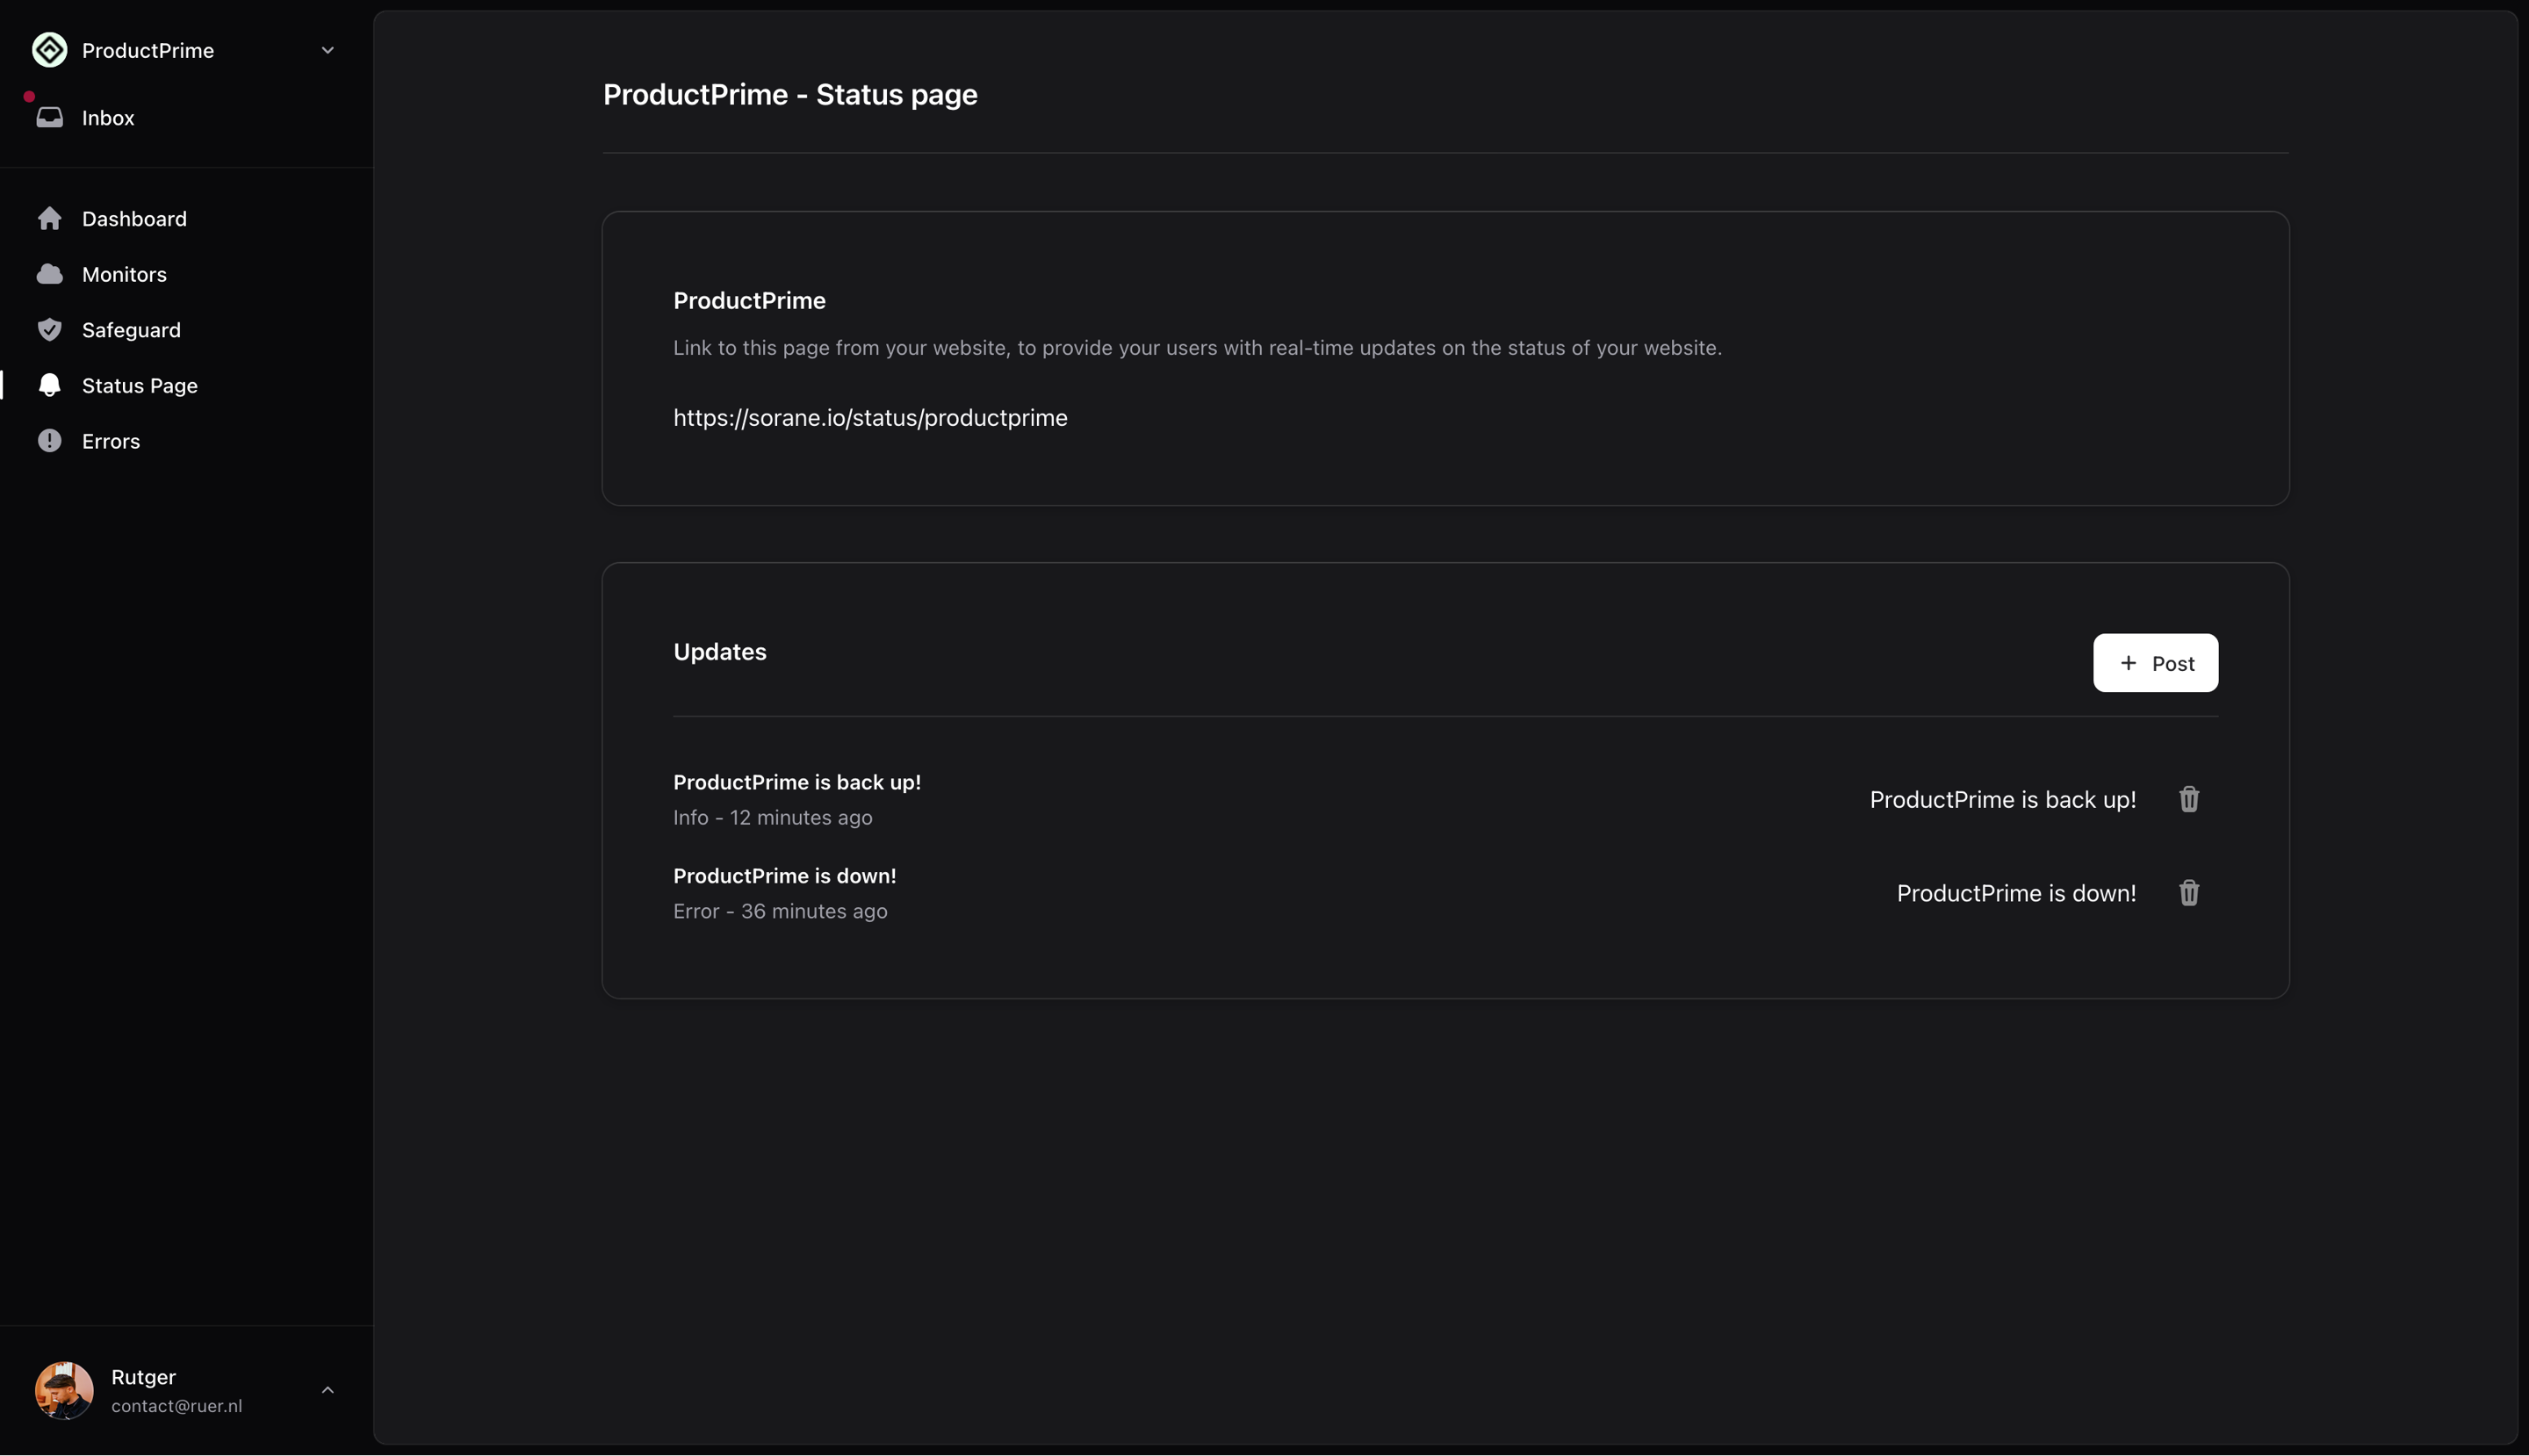
Task: Expand the ProductPrime project switcher chevron
Action: pyautogui.click(x=327, y=50)
